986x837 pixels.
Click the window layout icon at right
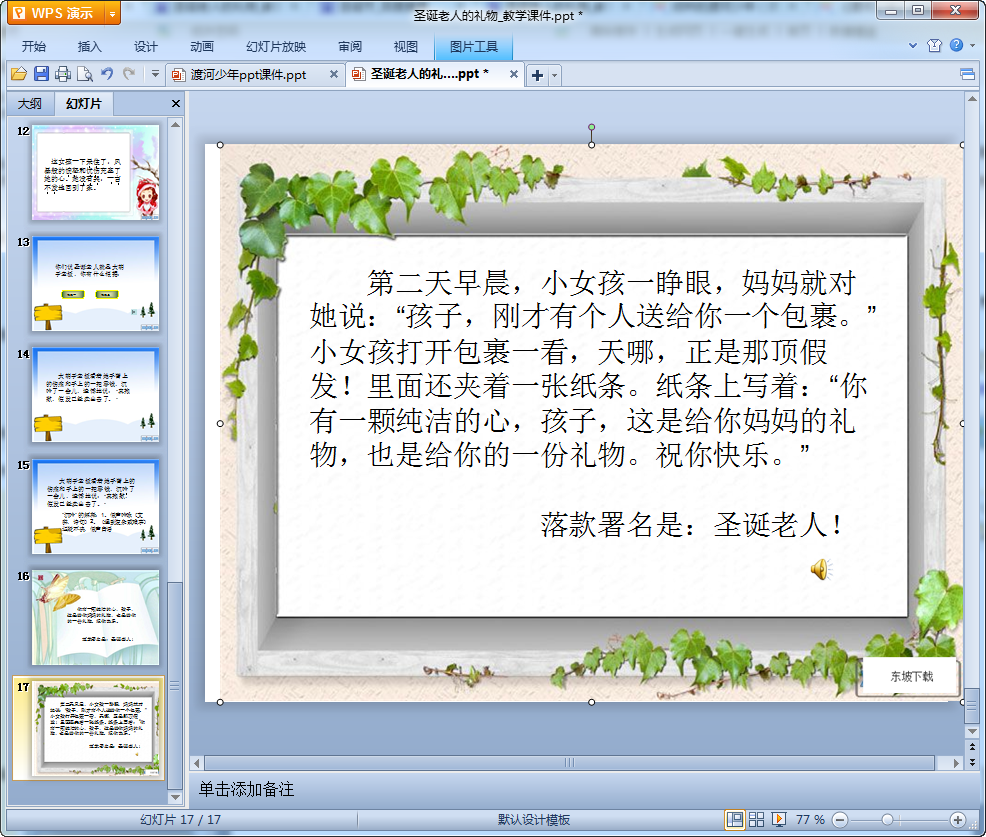(967, 75)
